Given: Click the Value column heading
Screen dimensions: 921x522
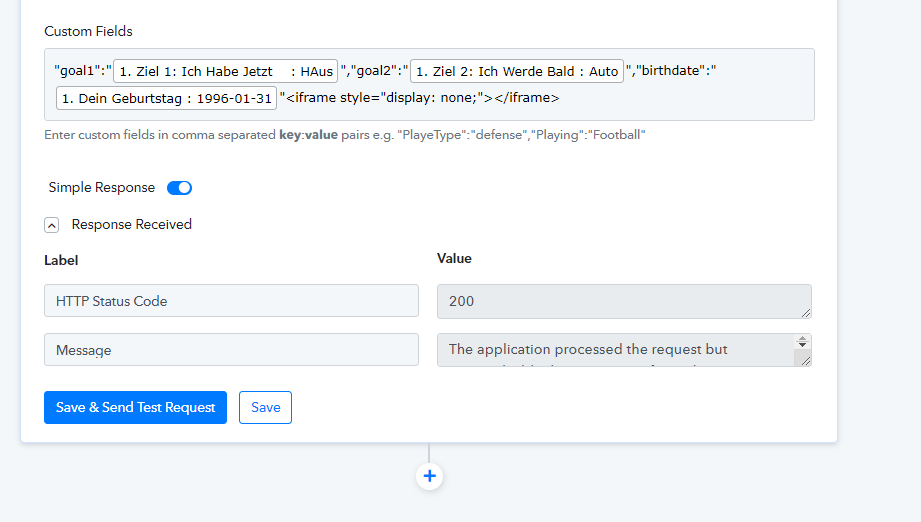Looking at the screenshot, I should 454,258.
